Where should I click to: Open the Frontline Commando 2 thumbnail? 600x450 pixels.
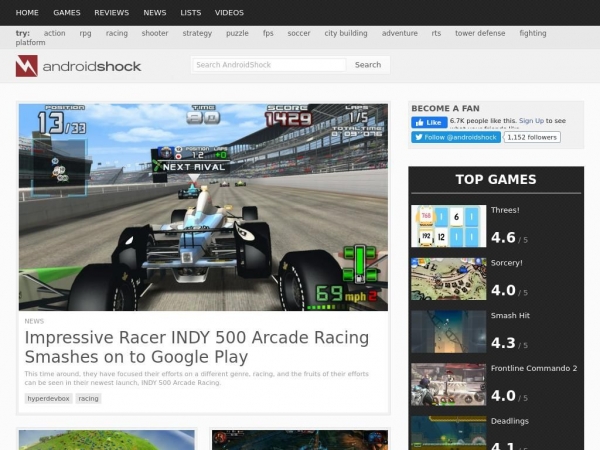pyautogui.click(x=448, y=385)
